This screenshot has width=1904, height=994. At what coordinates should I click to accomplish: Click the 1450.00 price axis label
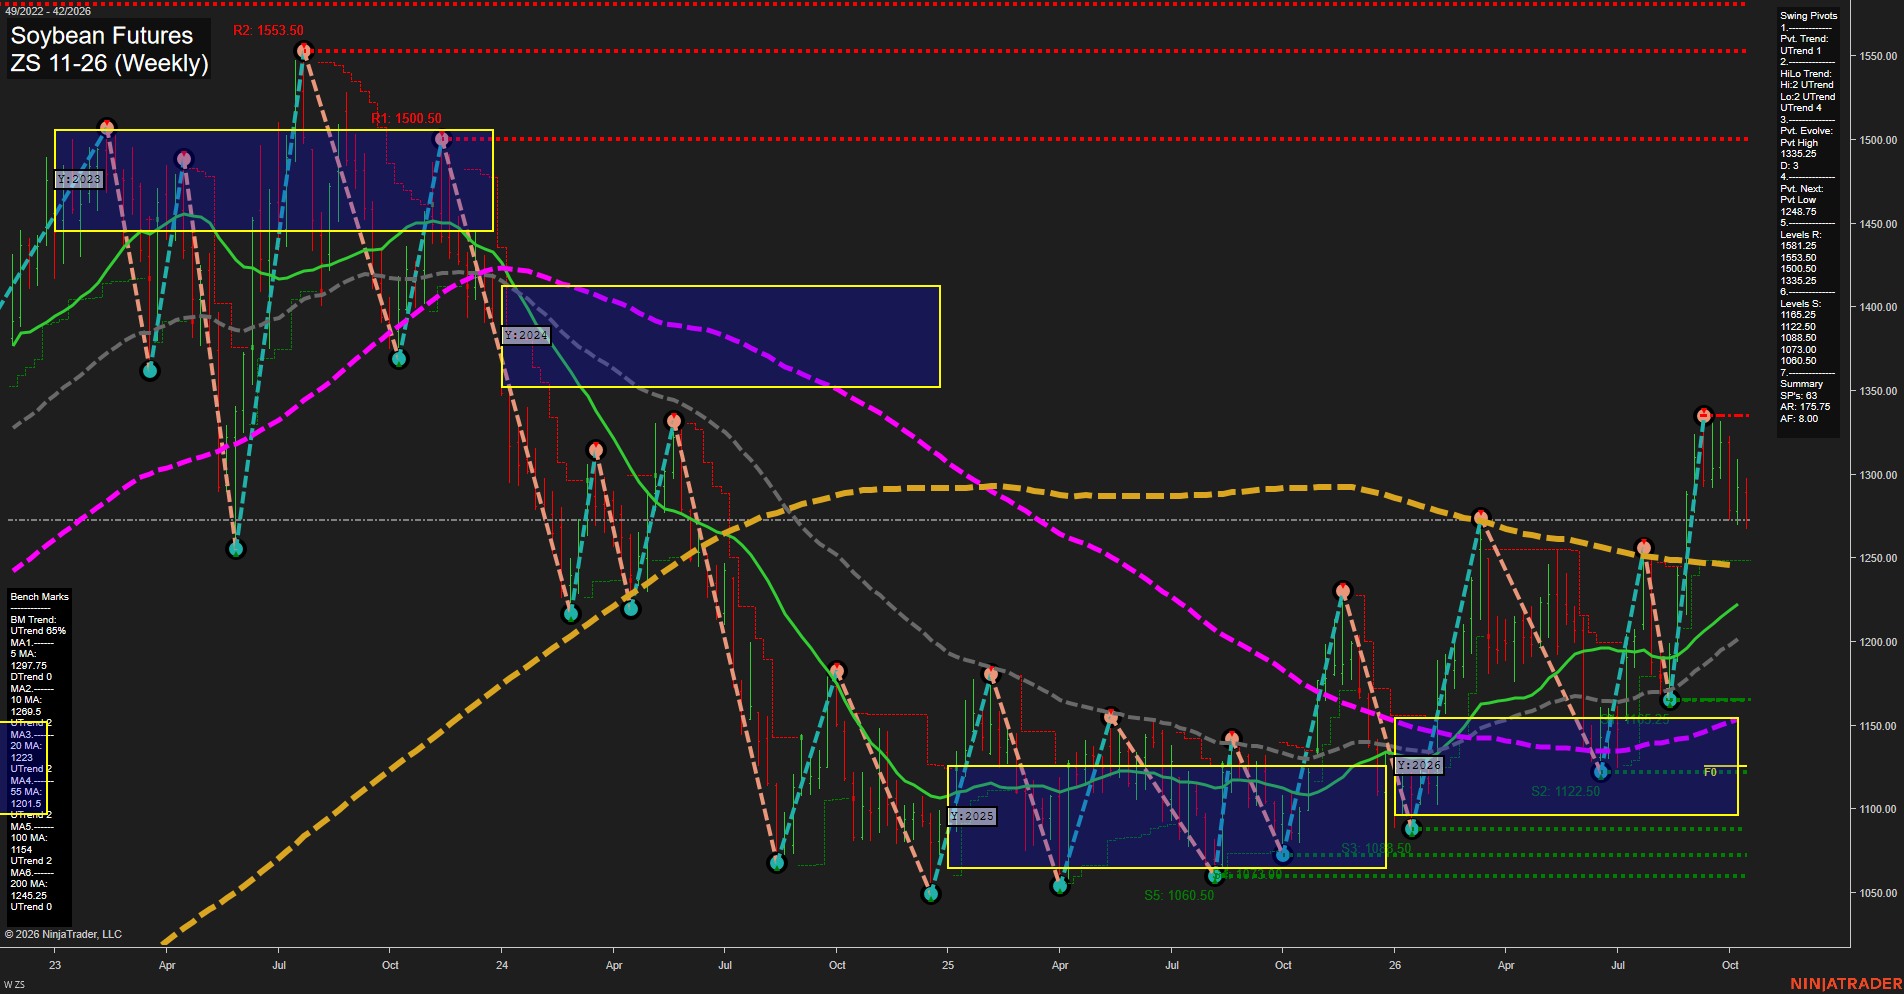click(1878, 225)
